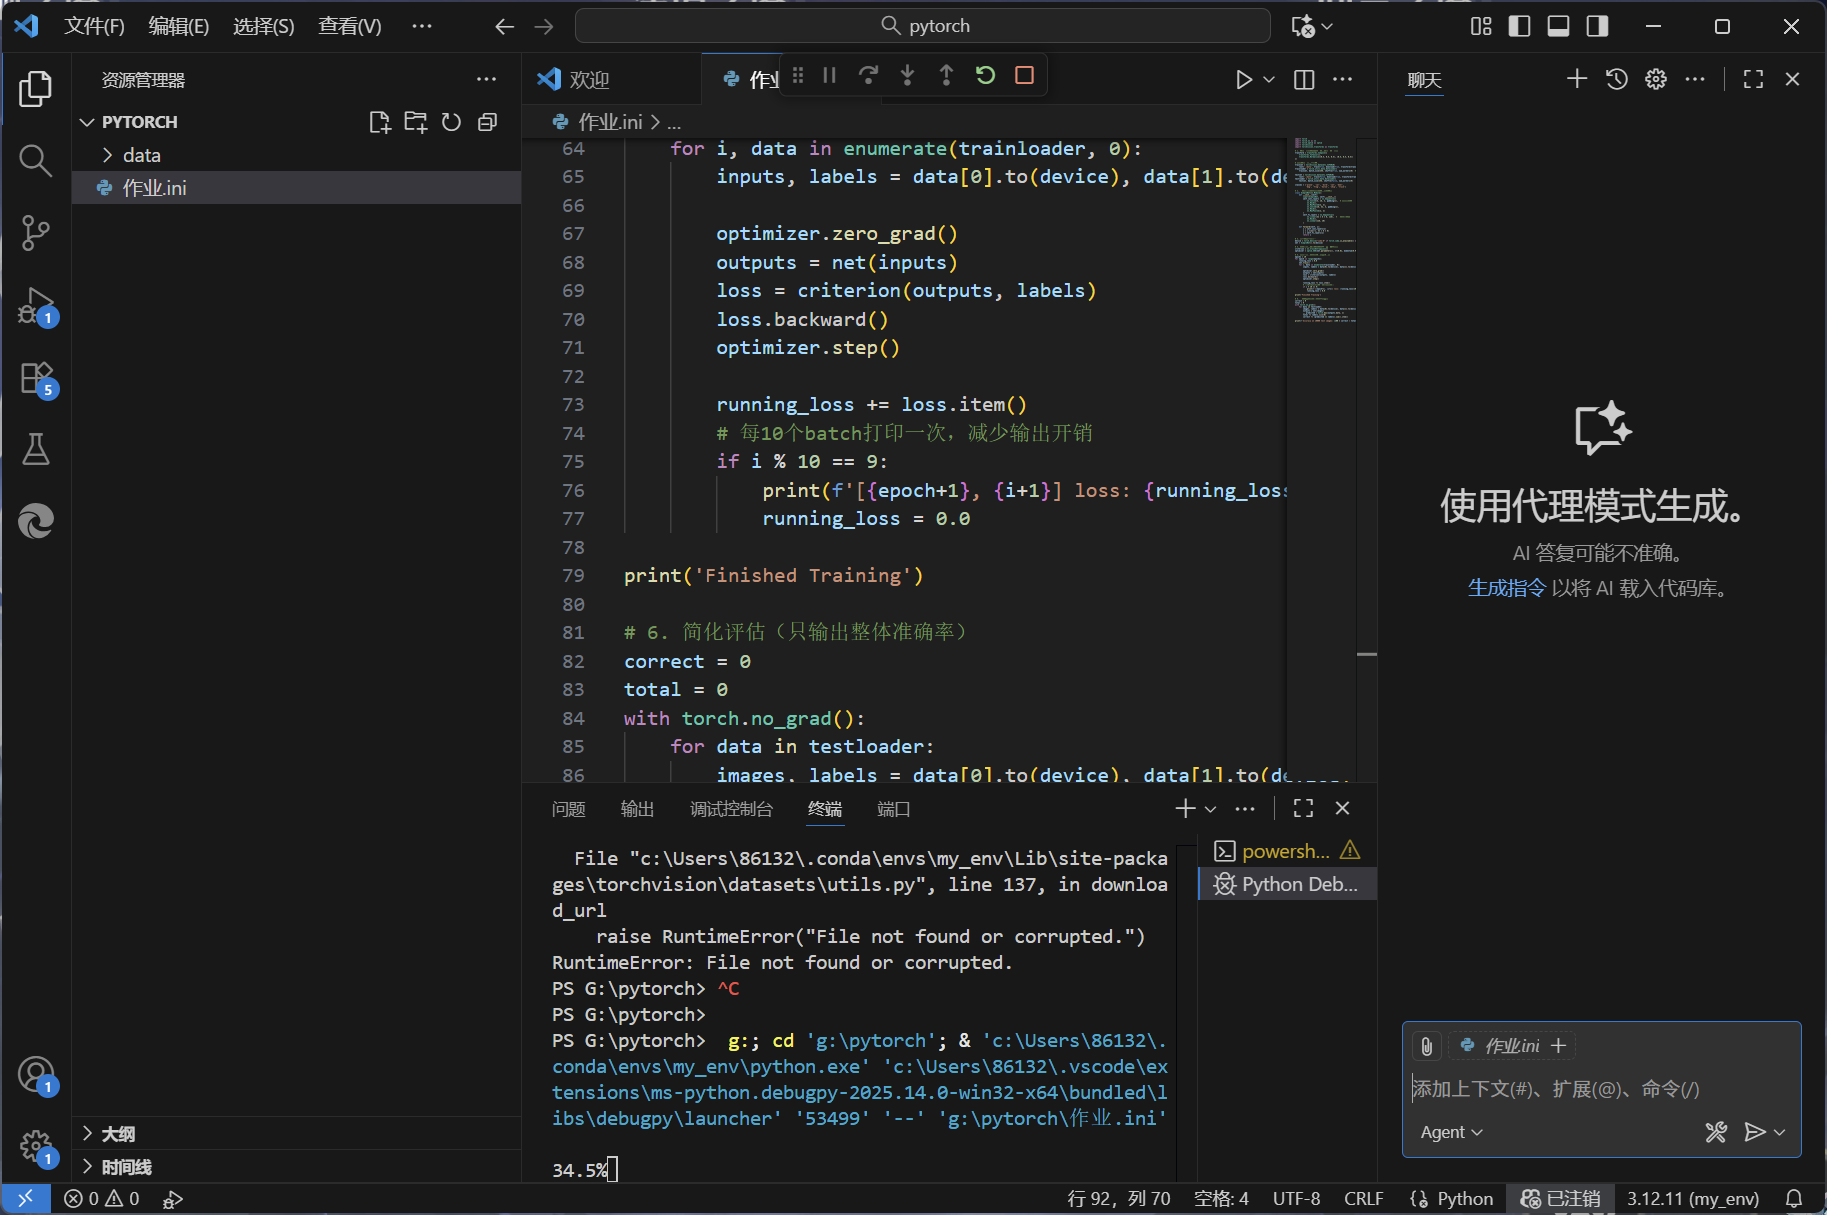This screenshot has width=1827, height=1215.
Task: Restart debugging with the green arrow
Action: point(985,76)
